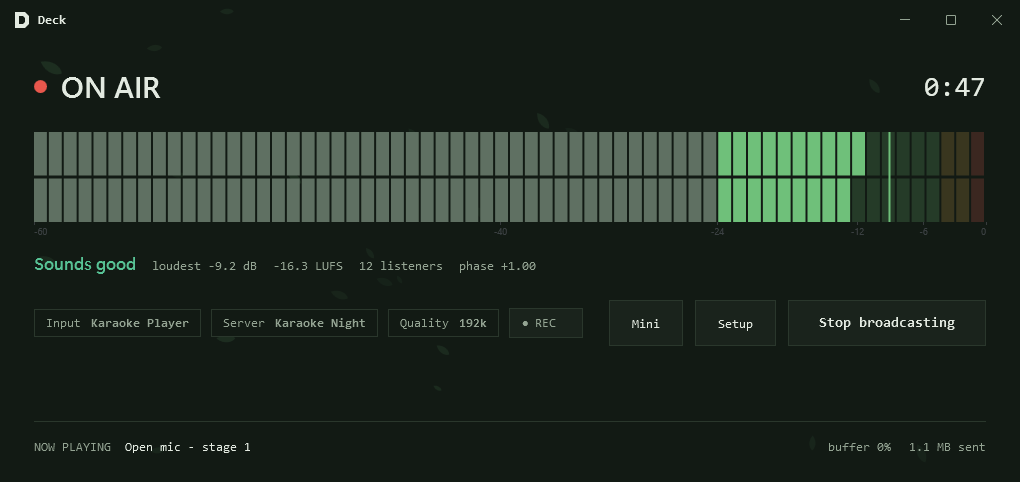Click the 0:47 broadcast timer
Screen dimensions: 1020x482
(954, 87)
